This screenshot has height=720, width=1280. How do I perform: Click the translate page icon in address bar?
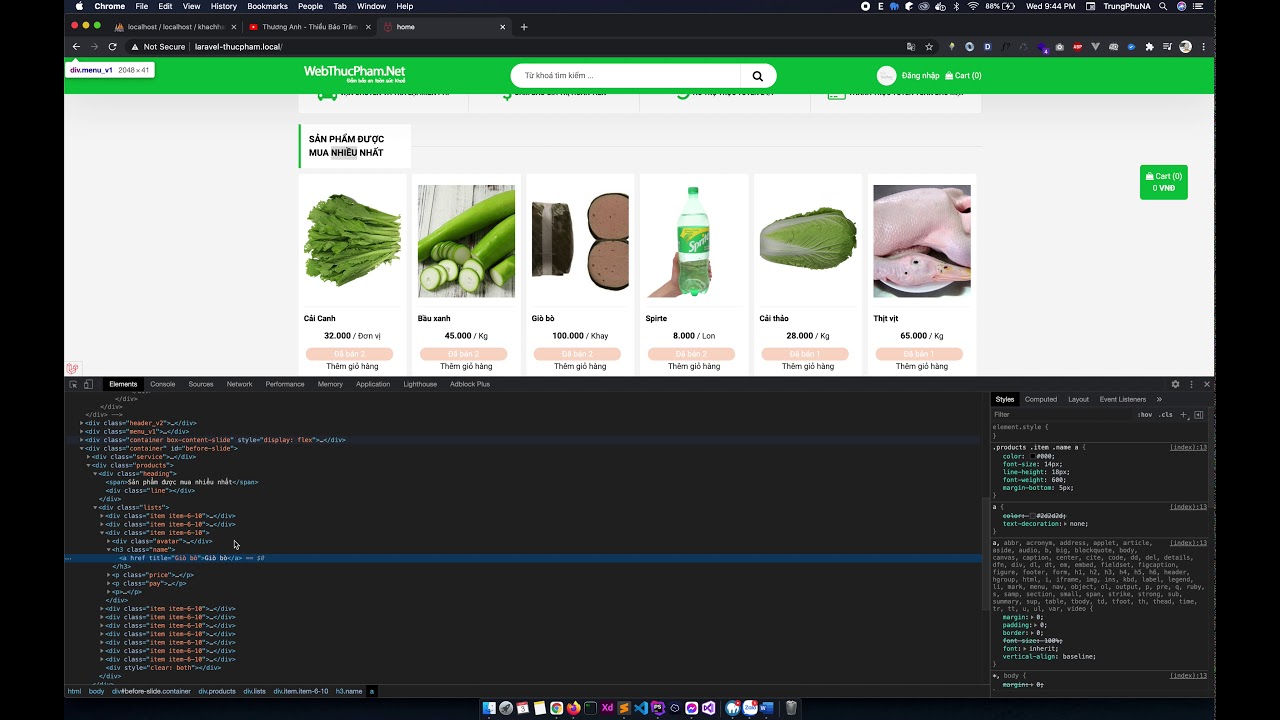point(910,47)
